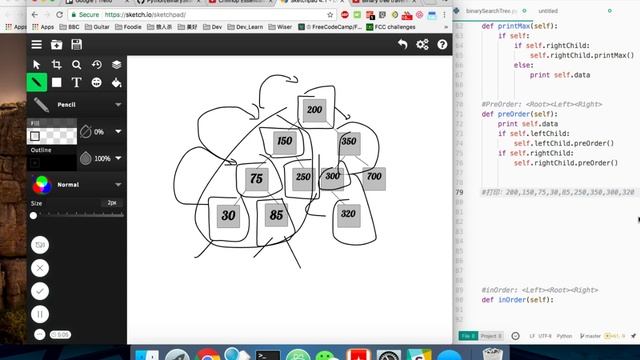Click the Project button in editor status bar

(x=491, y=336)
